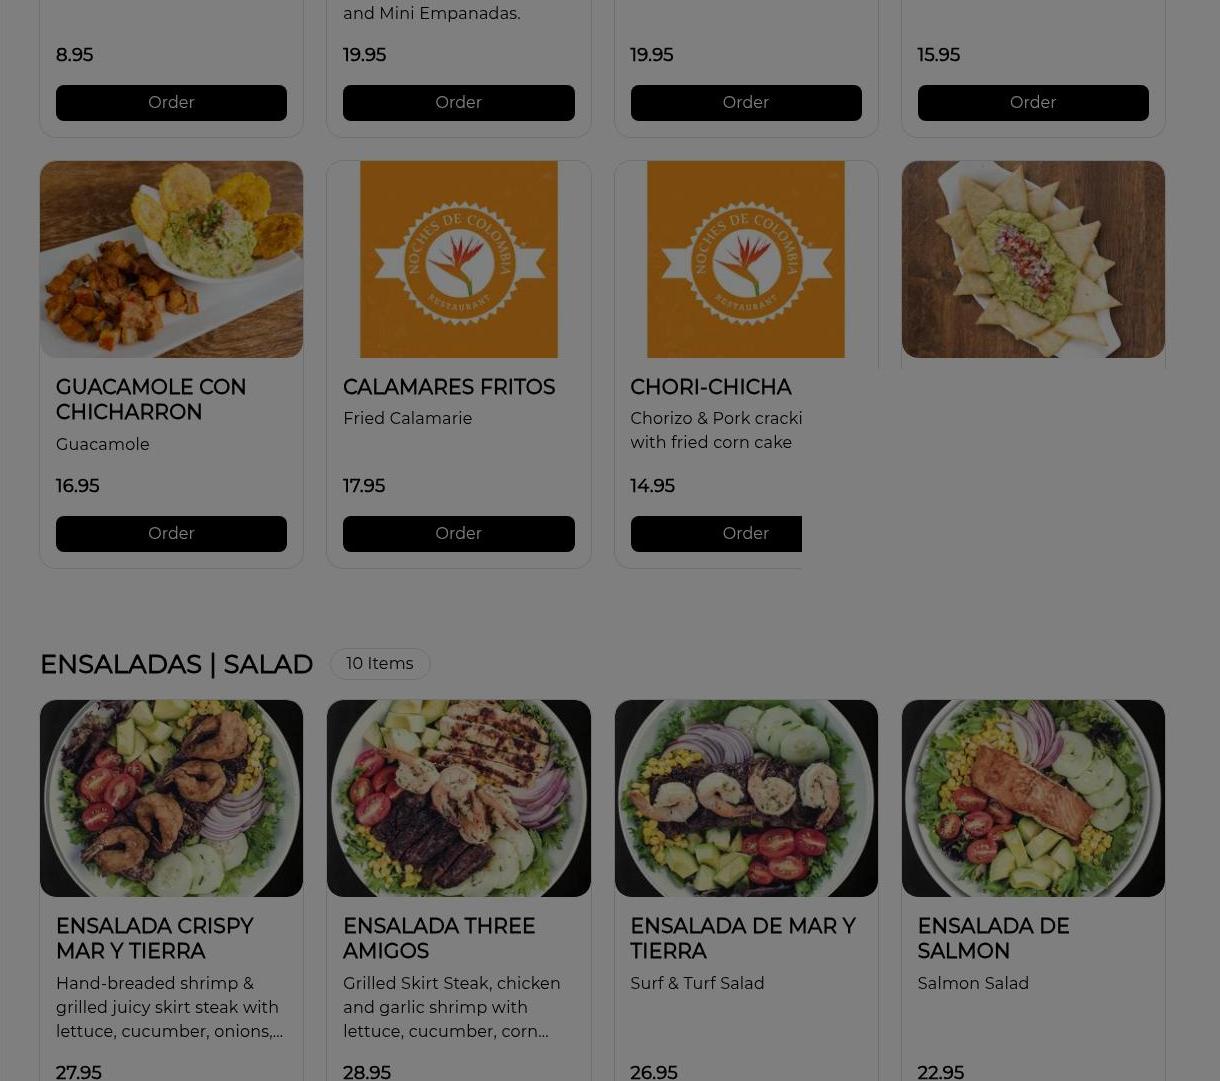Order the Guacamole con Chicharron
The width and height of the screenshot is (1220, 1081).
(x=171, y=534)
